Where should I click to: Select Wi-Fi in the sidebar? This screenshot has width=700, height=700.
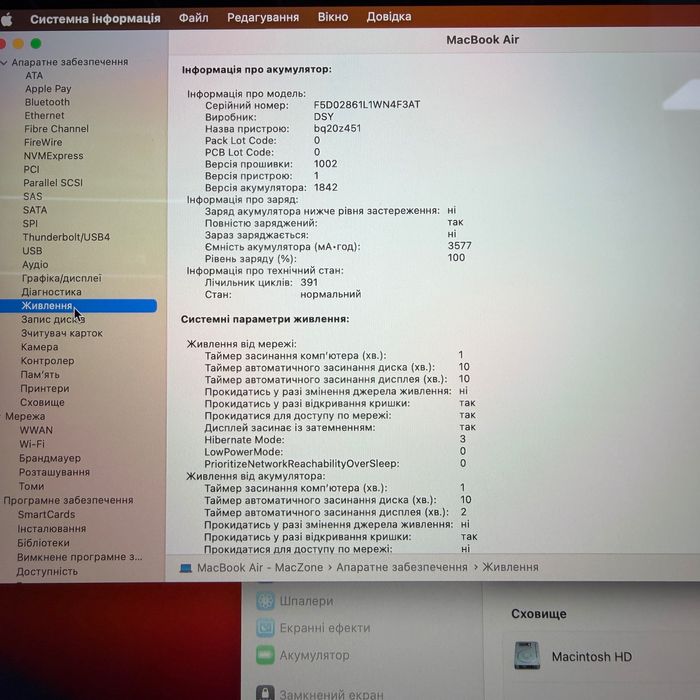[32, 444]
